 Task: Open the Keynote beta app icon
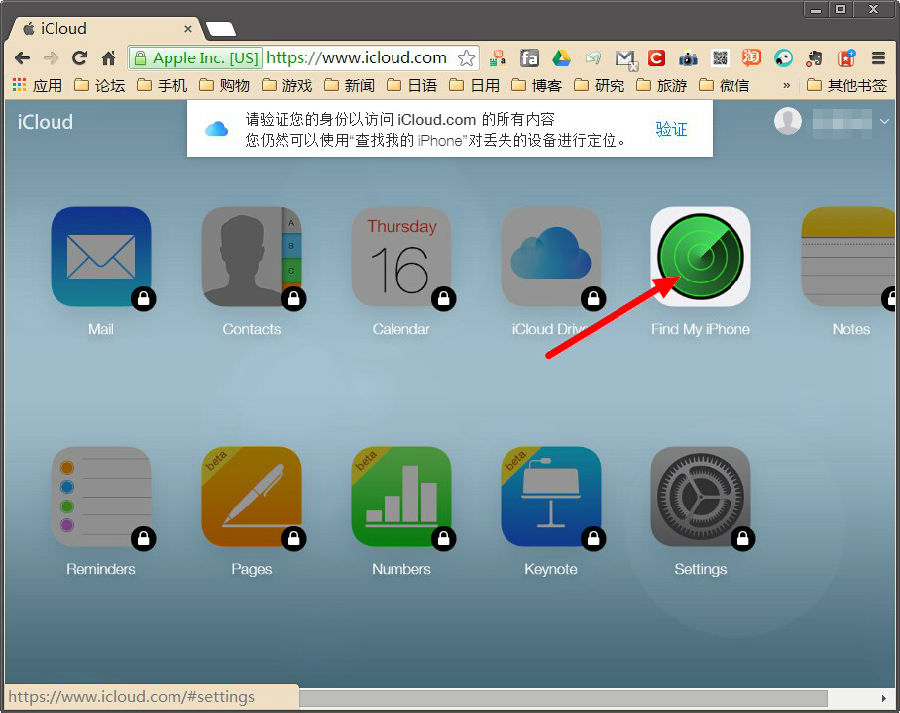(551, 497)
